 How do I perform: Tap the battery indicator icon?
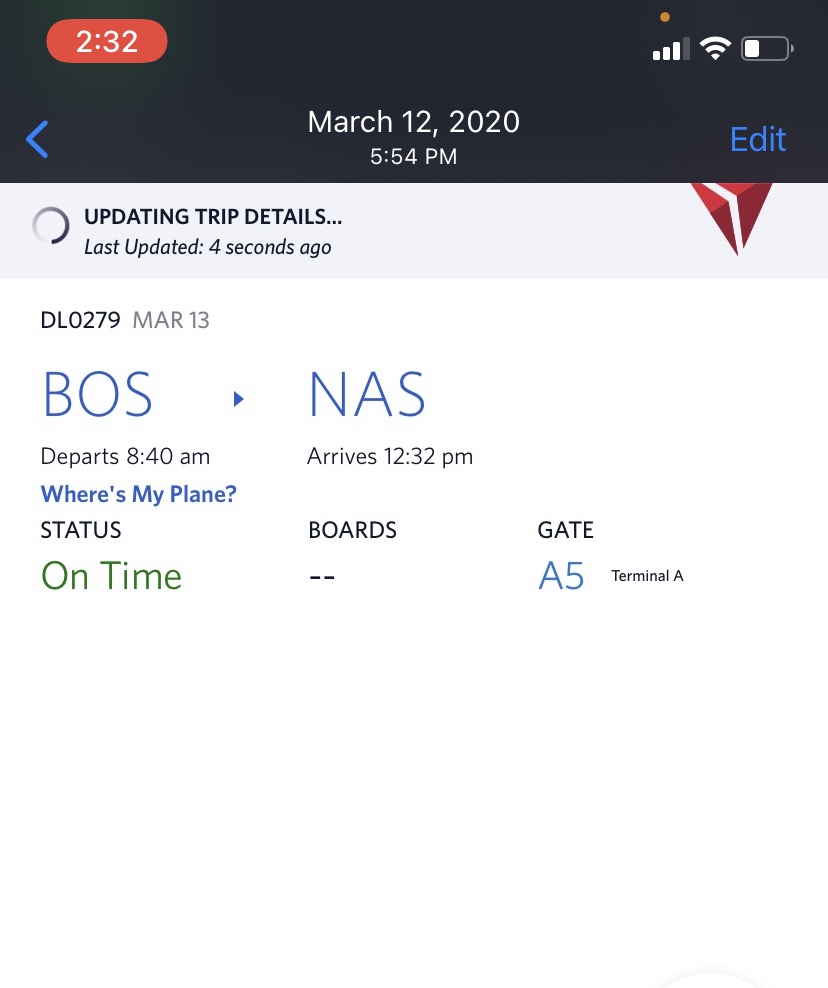tap(767, 49)
